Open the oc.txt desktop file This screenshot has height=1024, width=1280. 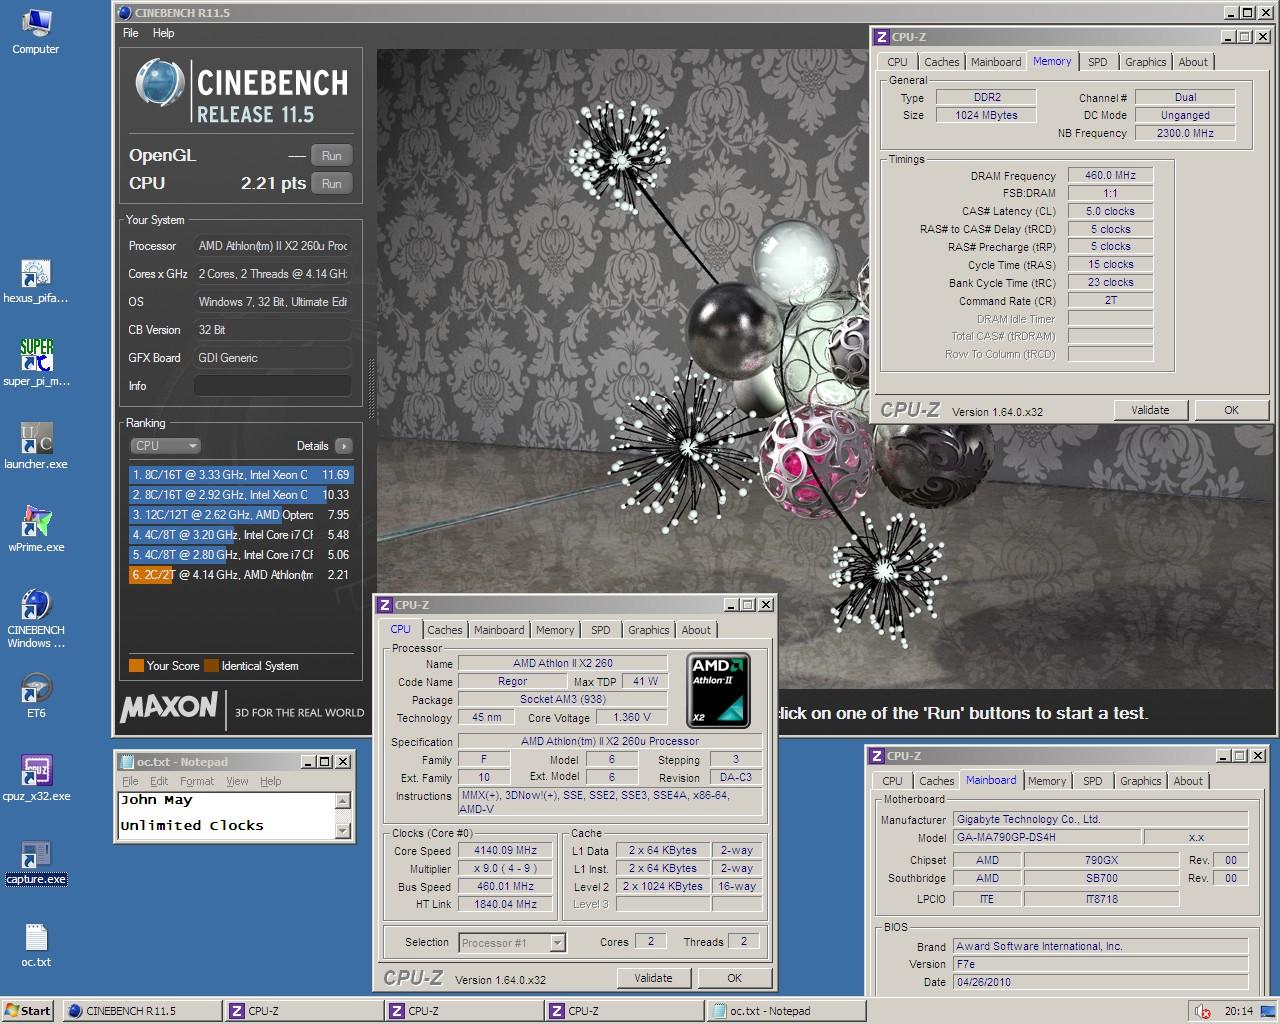[36, 945]
